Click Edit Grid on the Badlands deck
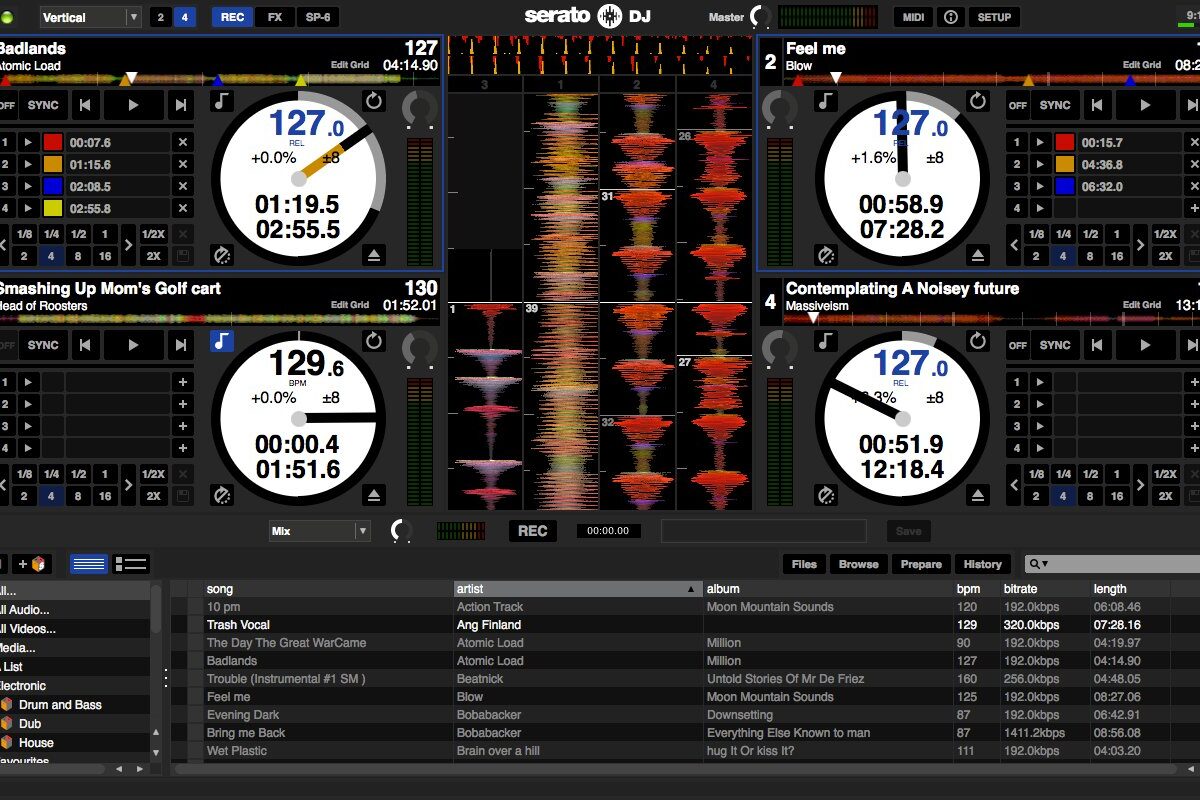This screenshot has width=1200, height=800. [x=350, y=65]
